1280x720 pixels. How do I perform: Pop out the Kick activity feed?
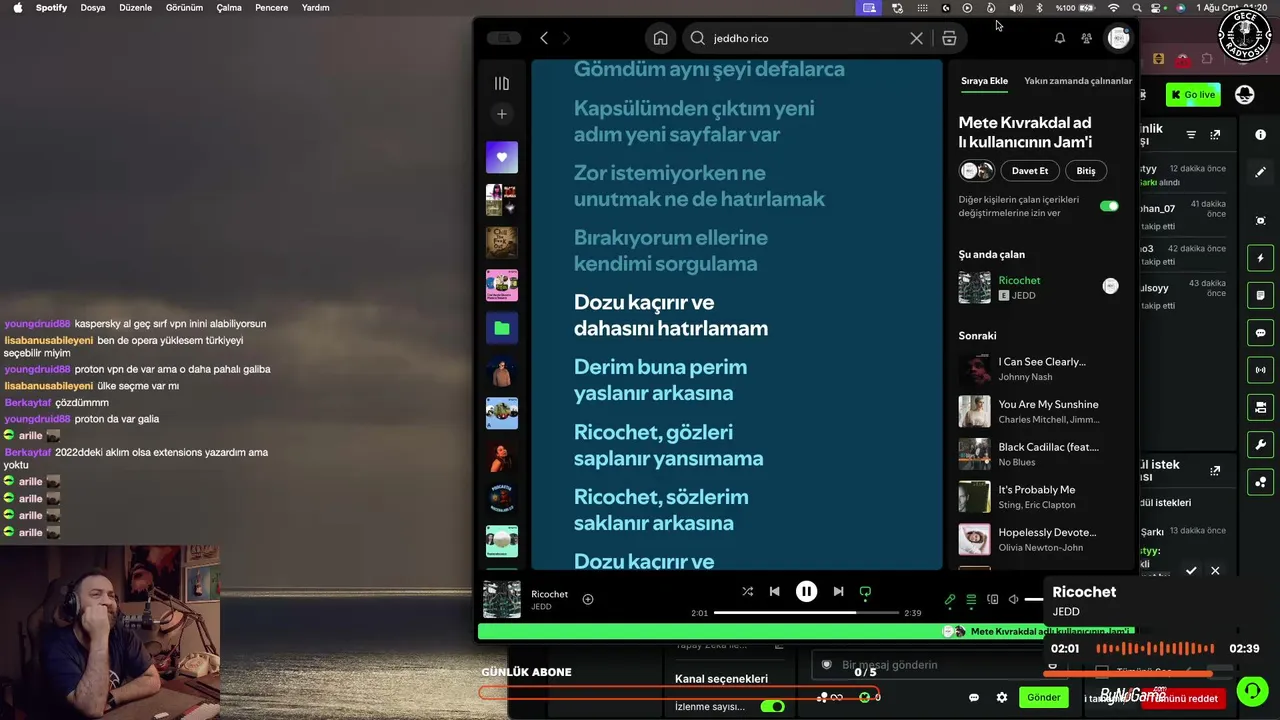coord(1215,135)
